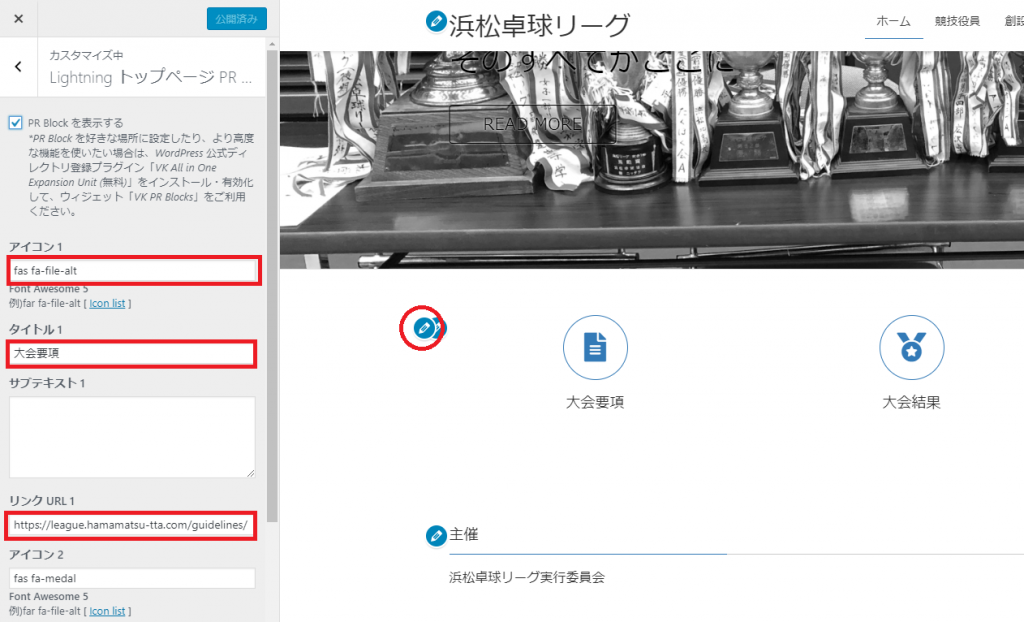Click the pencil edit icon beside site title
This screenshot has width=1024, height=622.
435,21
